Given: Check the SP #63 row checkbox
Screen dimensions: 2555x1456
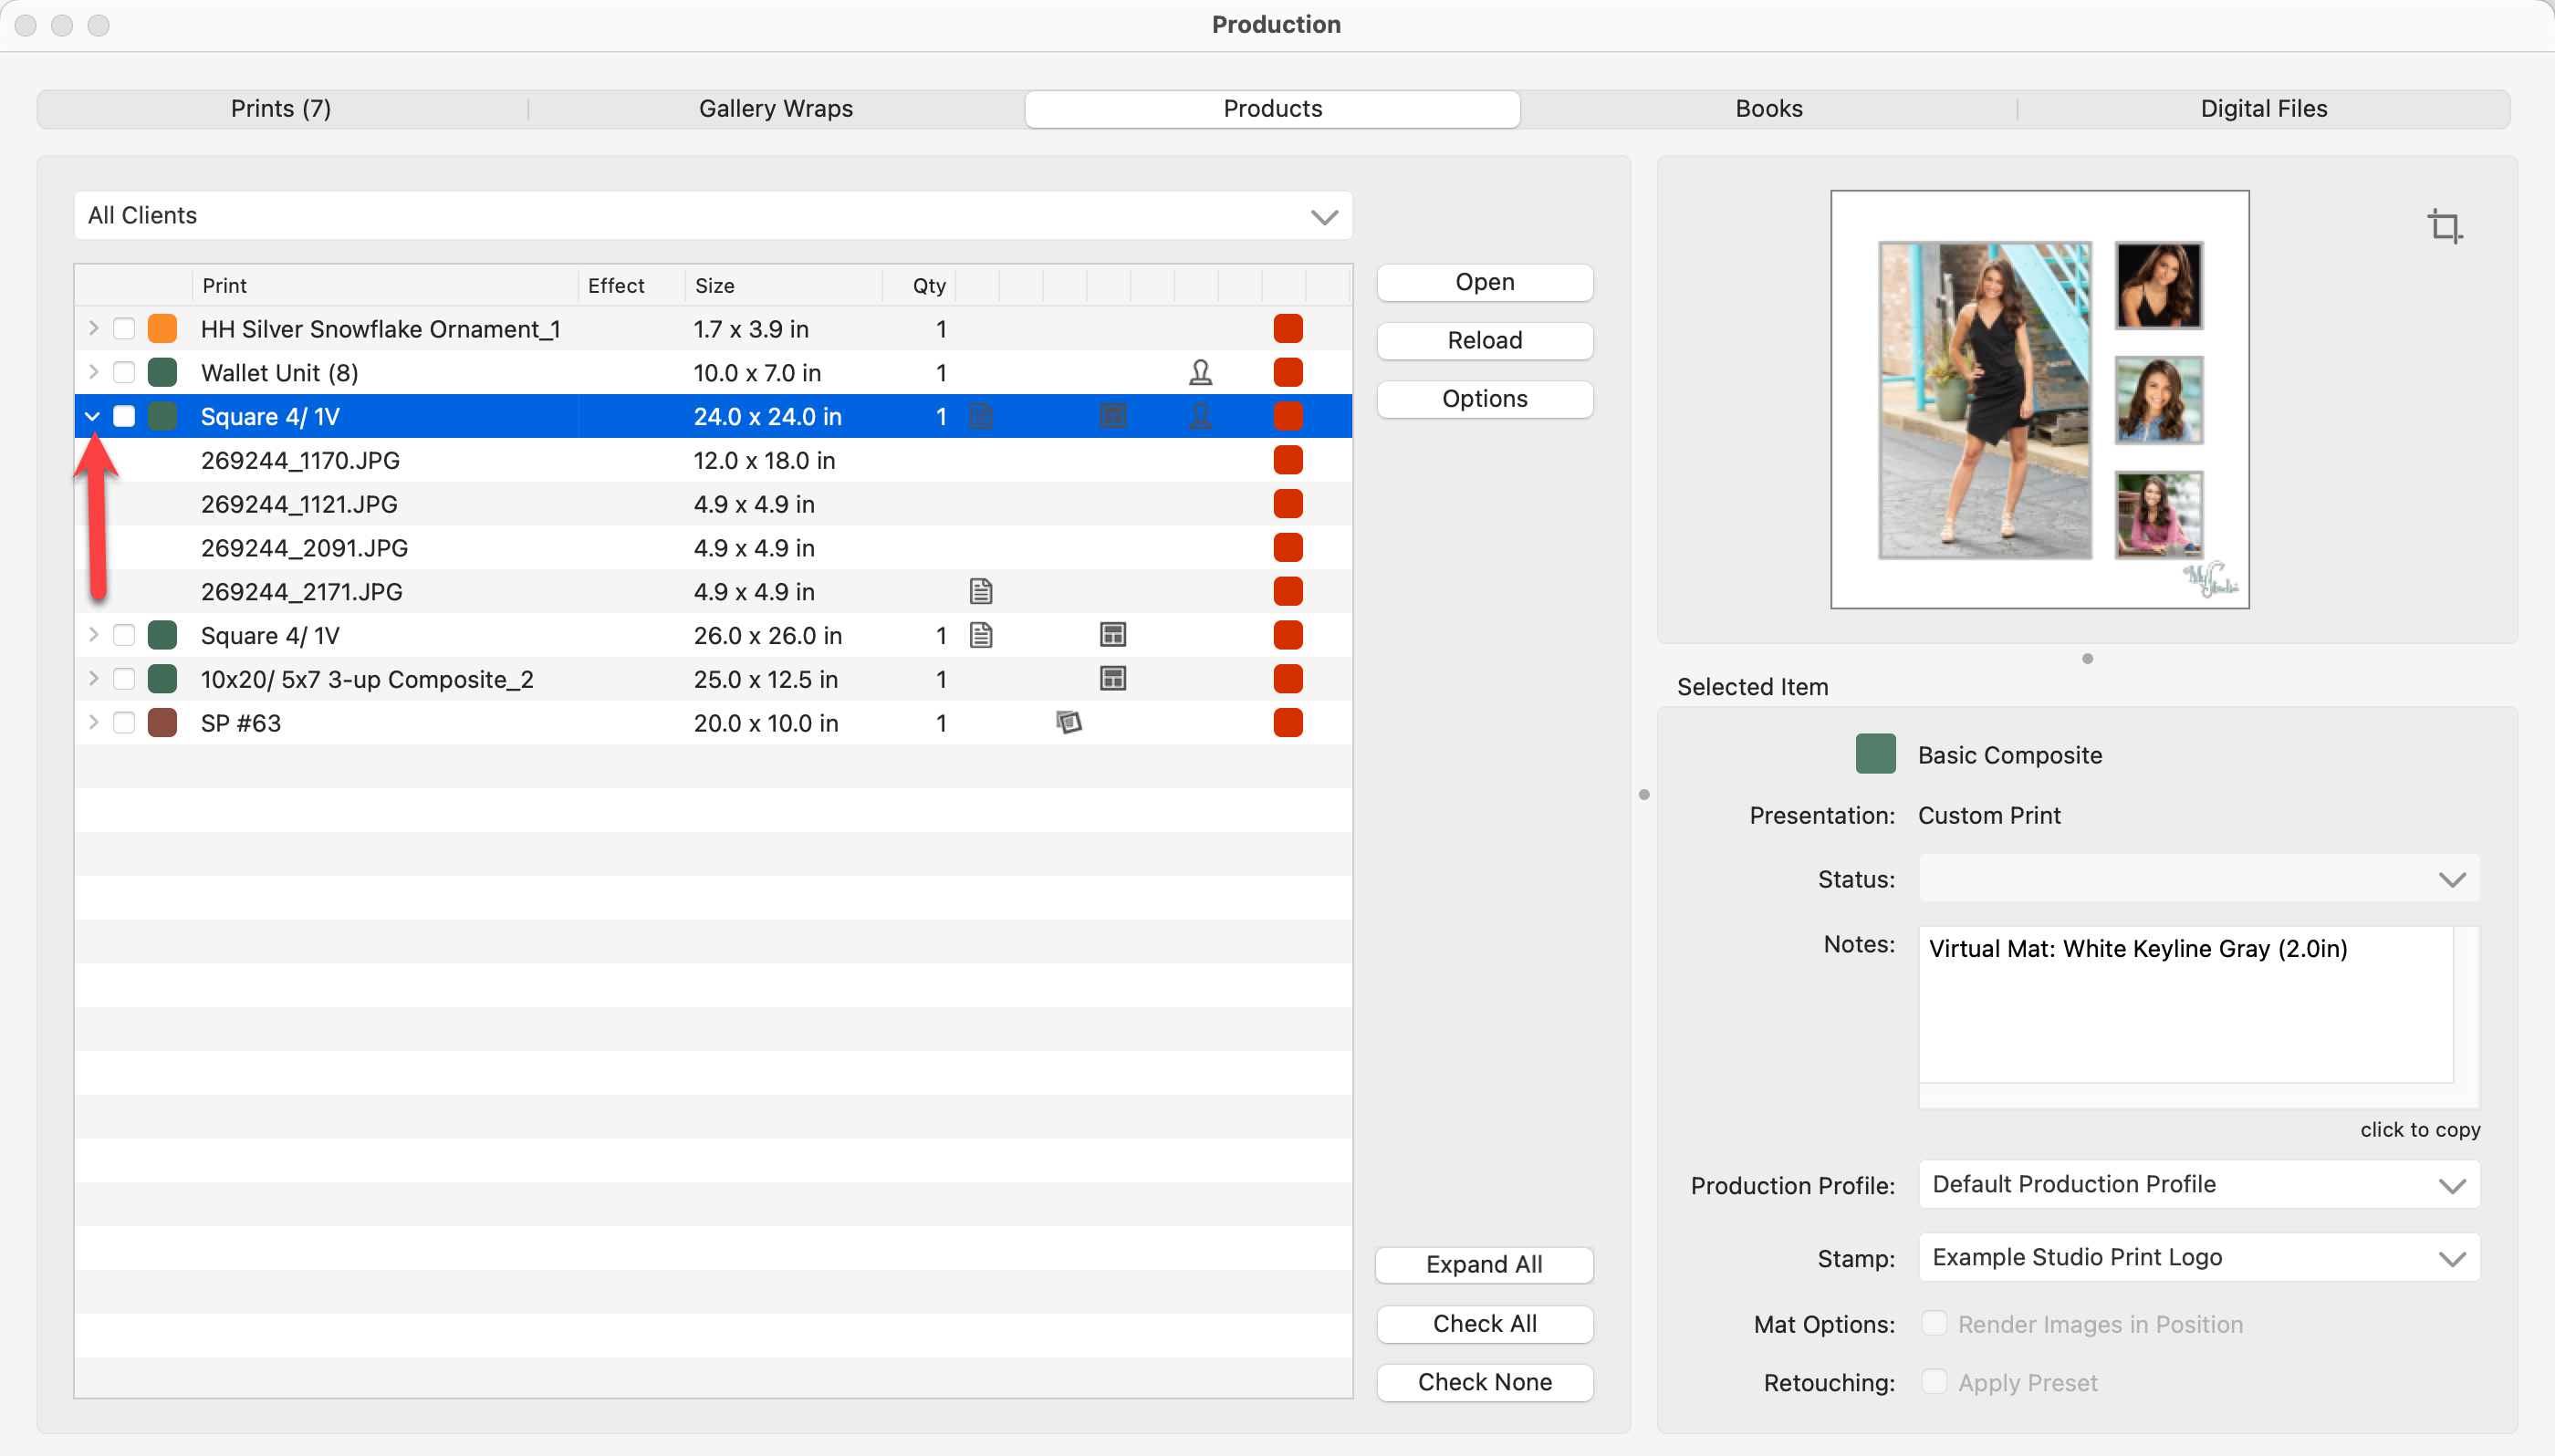Looking at the screenshot, I should pos(124,722).
